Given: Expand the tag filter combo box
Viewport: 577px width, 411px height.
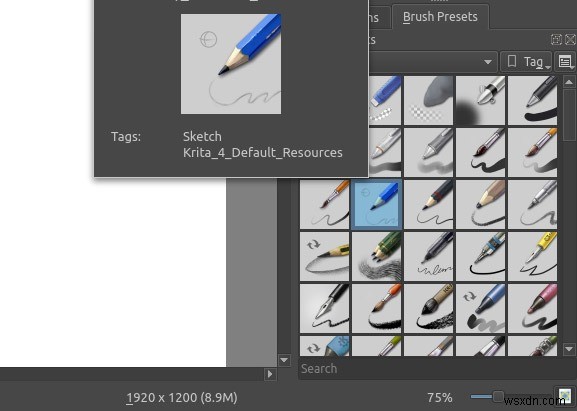Looking at the screenshot, I should tap(433, 62).
